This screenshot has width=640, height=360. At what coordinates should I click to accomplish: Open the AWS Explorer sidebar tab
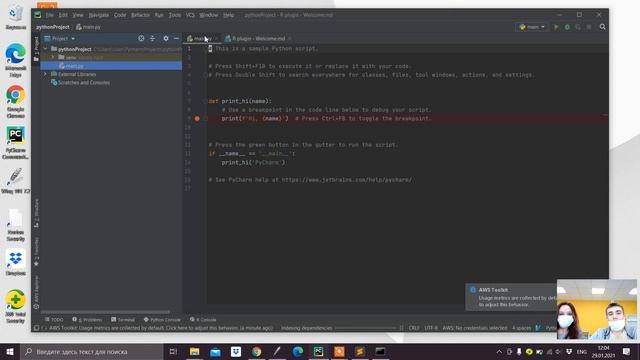(36, 292)
